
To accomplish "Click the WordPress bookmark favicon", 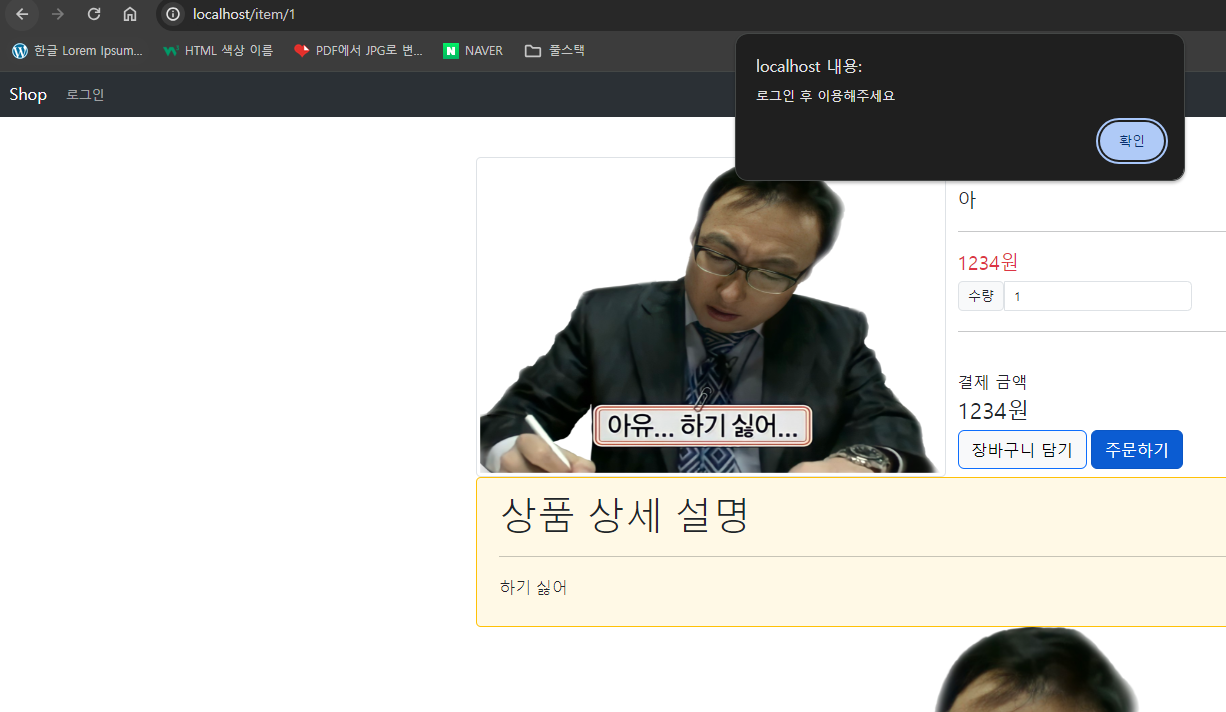I will 20,50.
